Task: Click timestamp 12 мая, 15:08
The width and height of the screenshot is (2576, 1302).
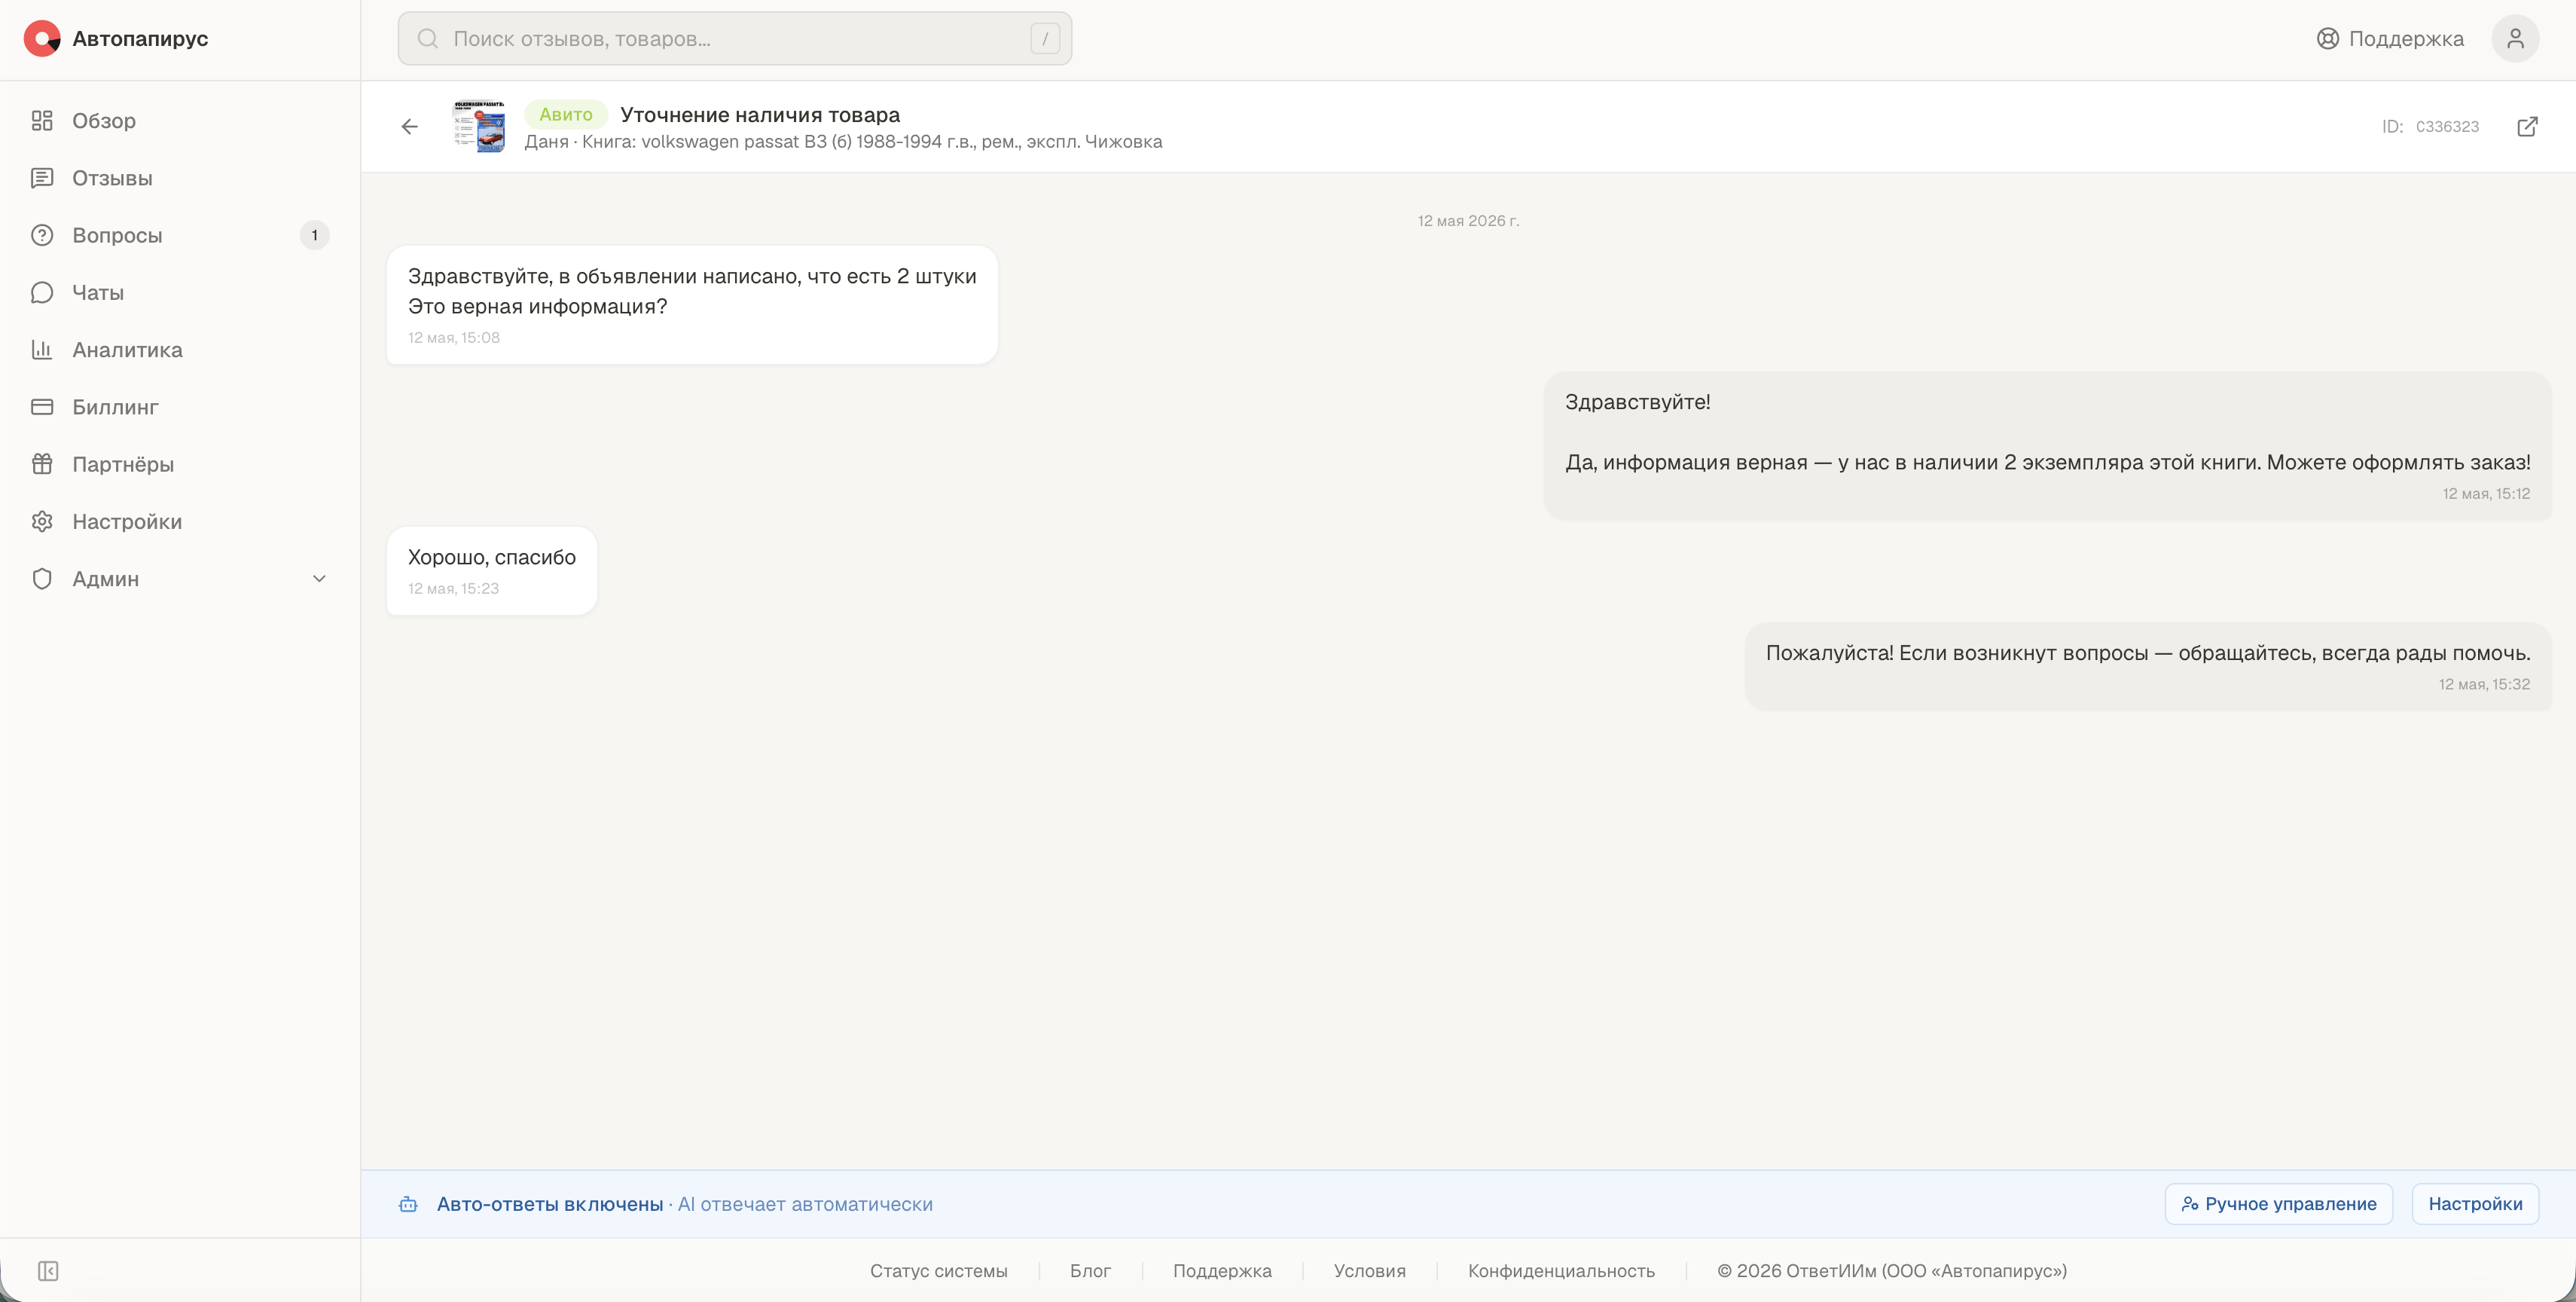Action: (x=454, y=338)
